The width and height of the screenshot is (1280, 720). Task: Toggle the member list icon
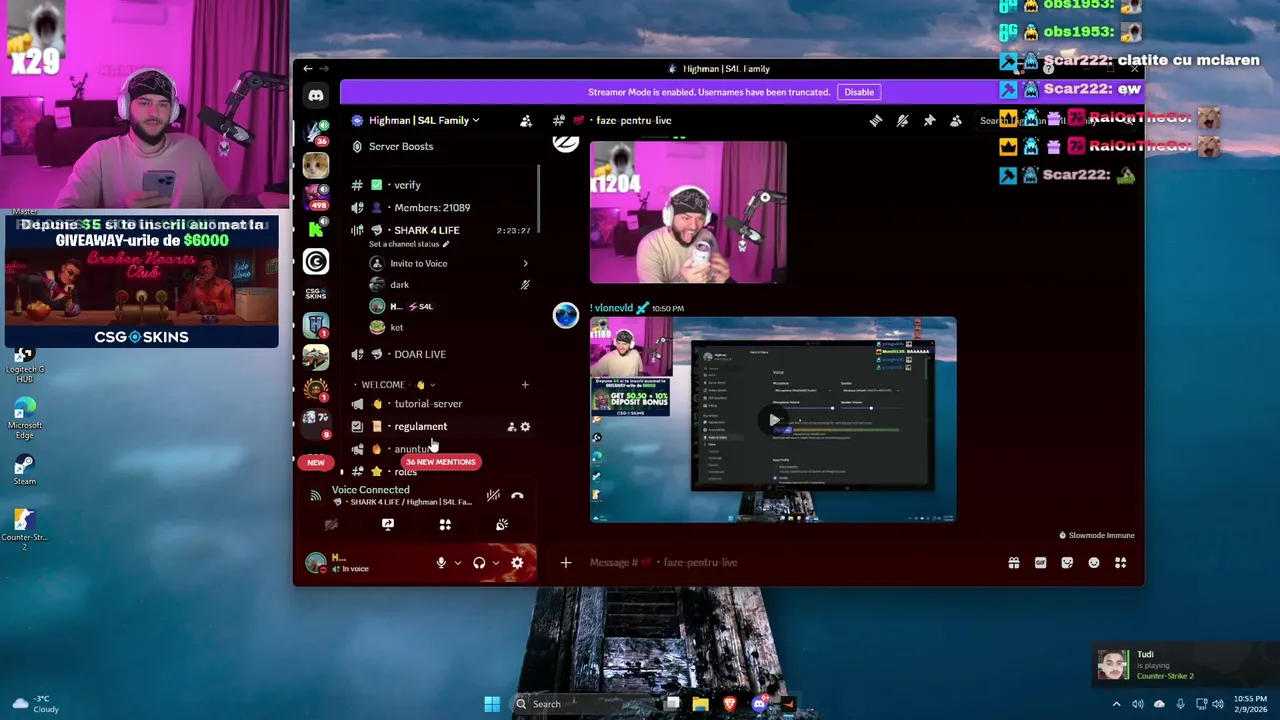coord(956,120)
